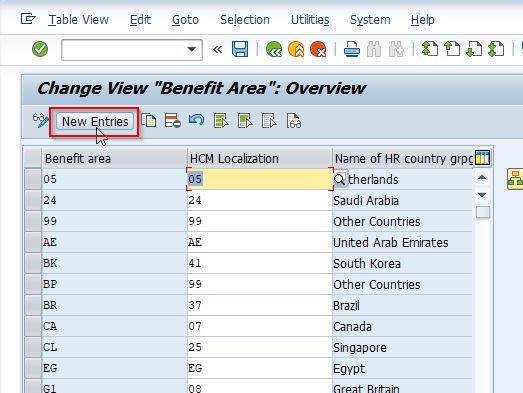Viewport: 523px width, 393px height.
Task: Click benefit area EG cell
Action: 114,368
